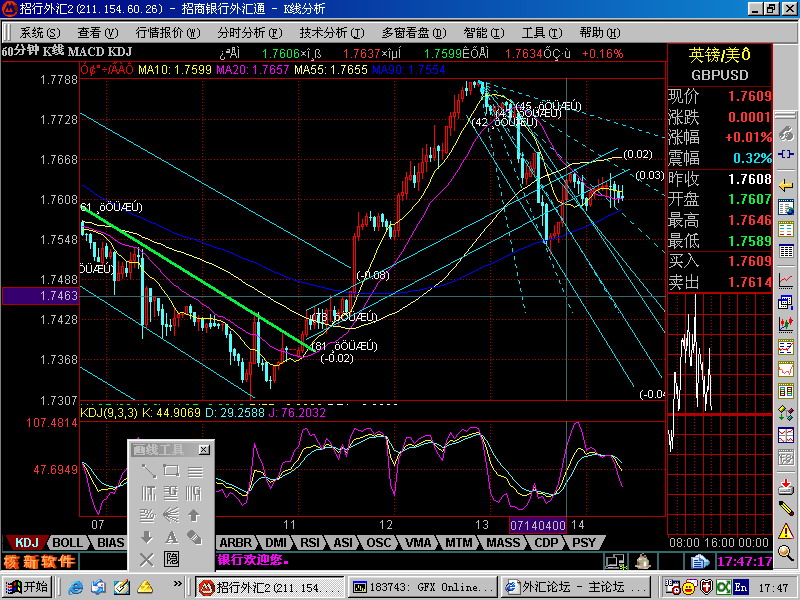Image resolution: width=800 pixels, height=600 pixels.
Task: Switch to the RSI indicator tab
Action: point(310,543)
